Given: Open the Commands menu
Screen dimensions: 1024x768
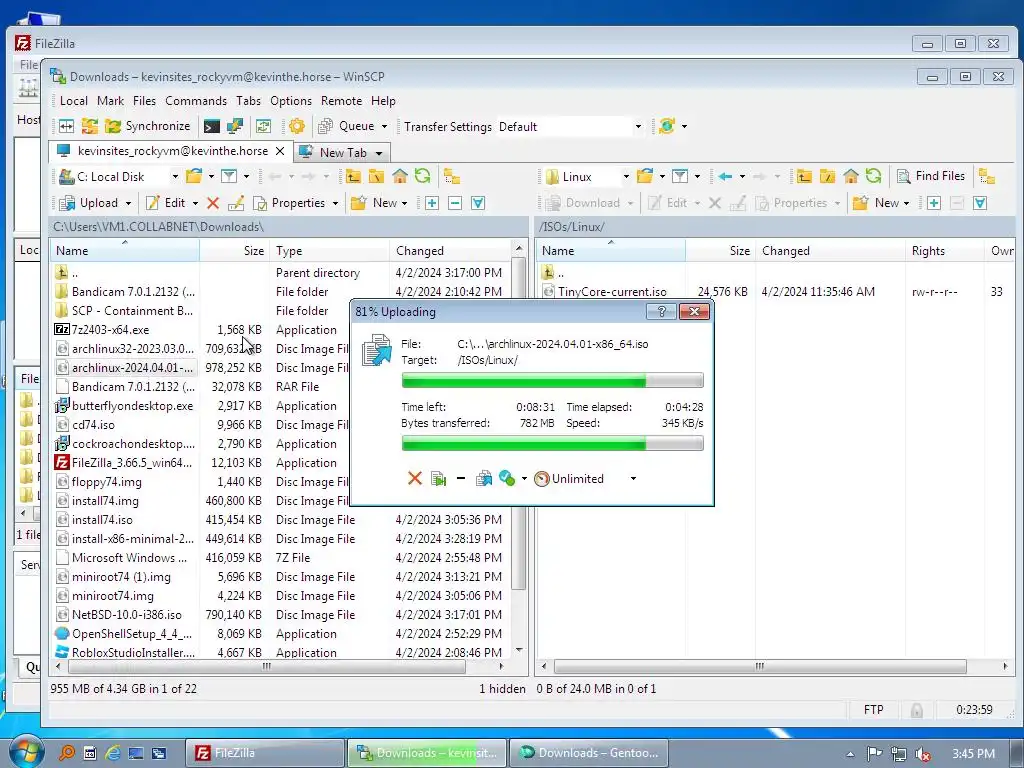Looking at the screenshot, I should [196, 101].
